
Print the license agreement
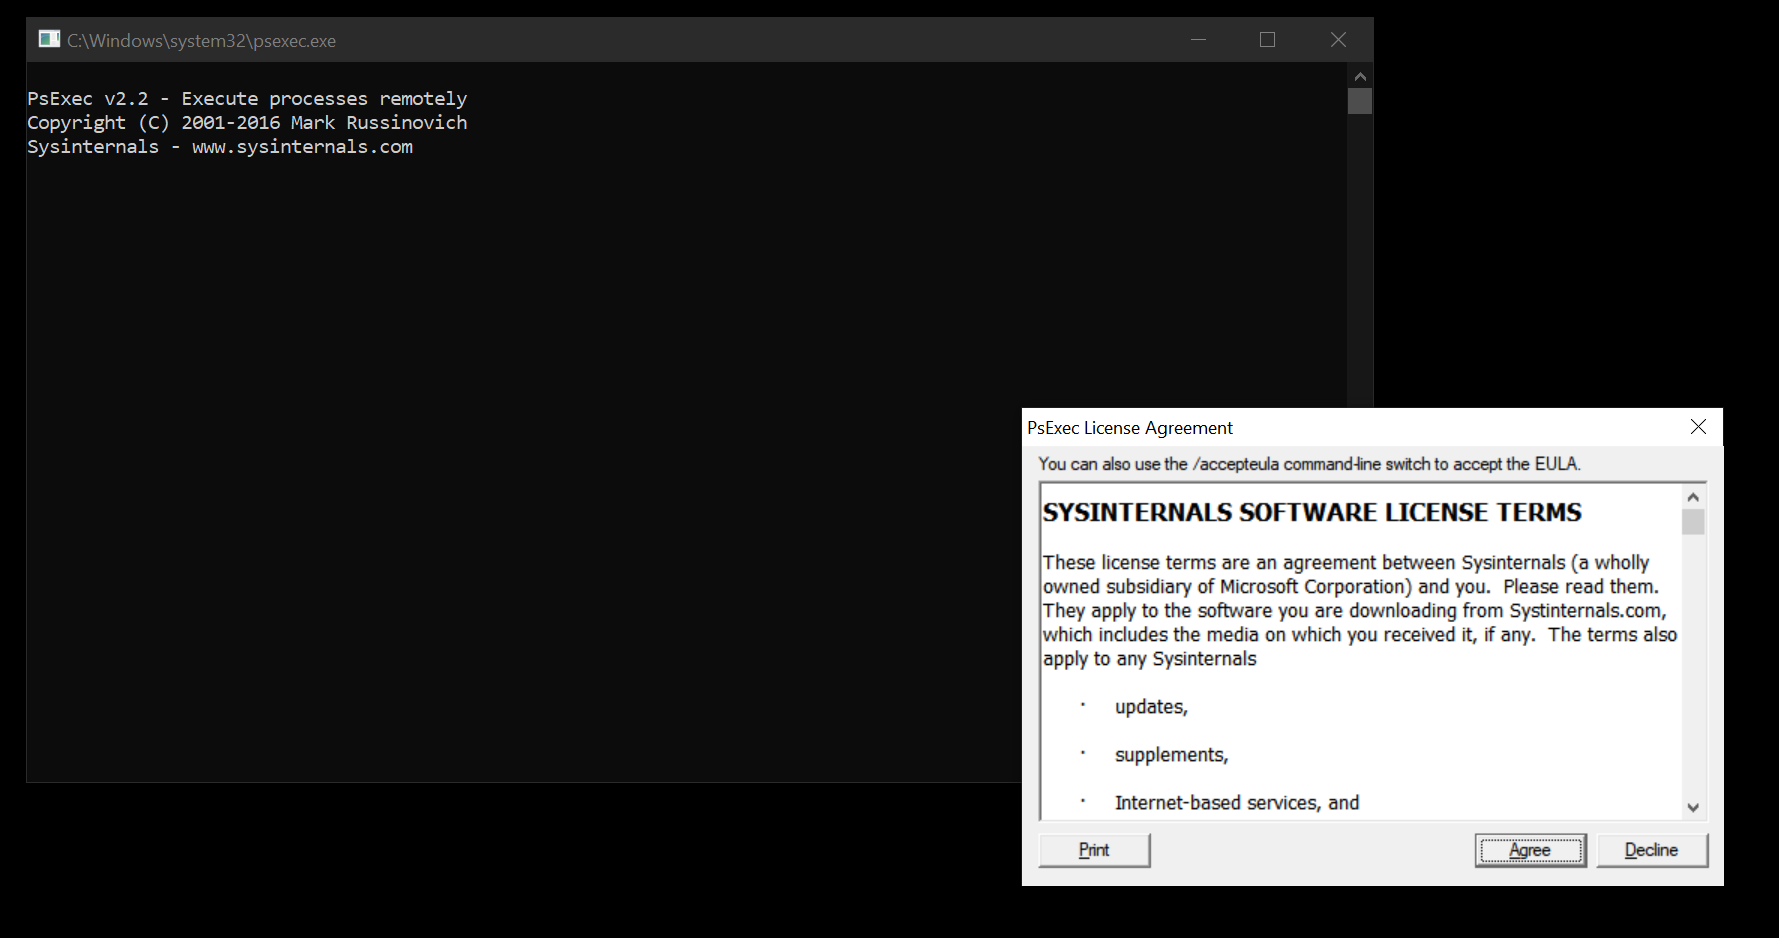coord(1094,850)
